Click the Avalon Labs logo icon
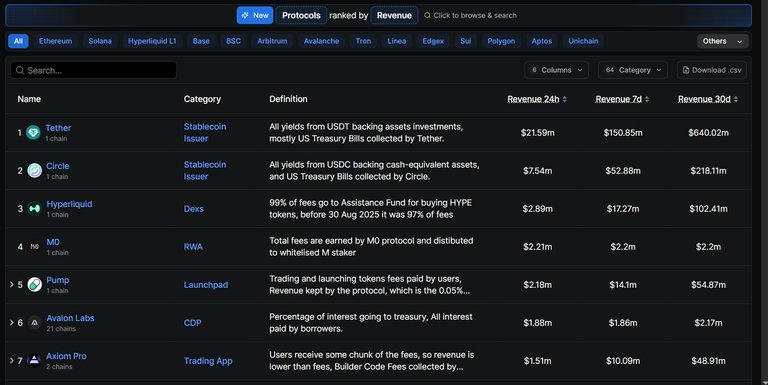The image size is (768, 385). [34, 323]
